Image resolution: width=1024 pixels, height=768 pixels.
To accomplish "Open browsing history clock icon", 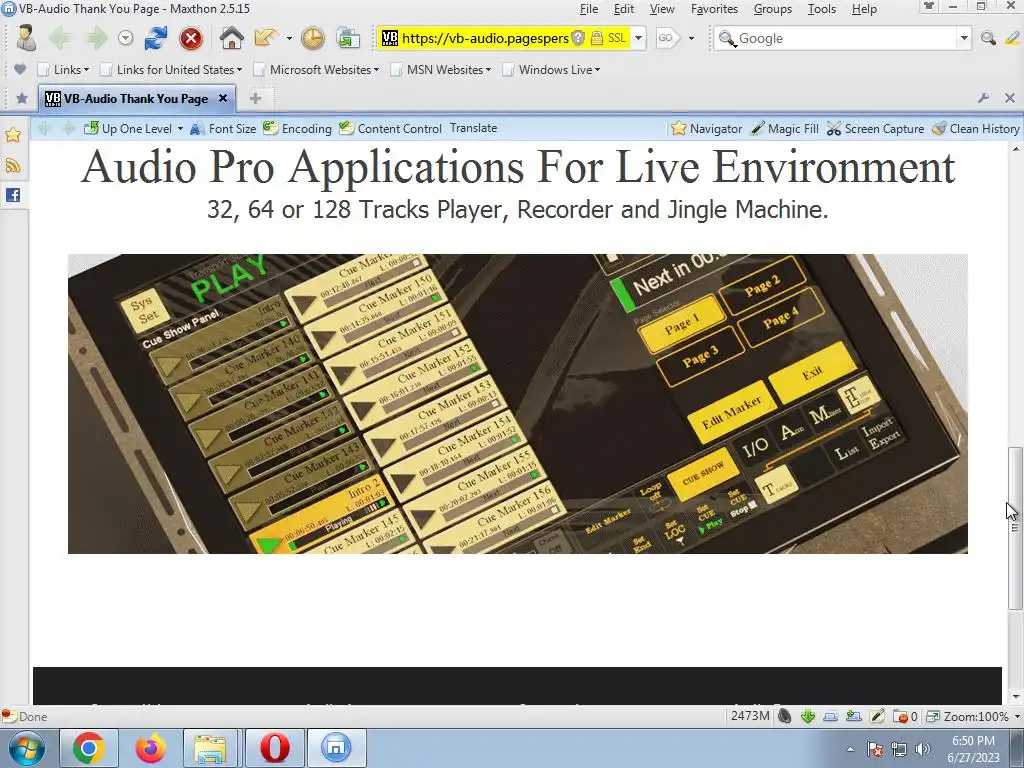I will (x=313, y=39).
